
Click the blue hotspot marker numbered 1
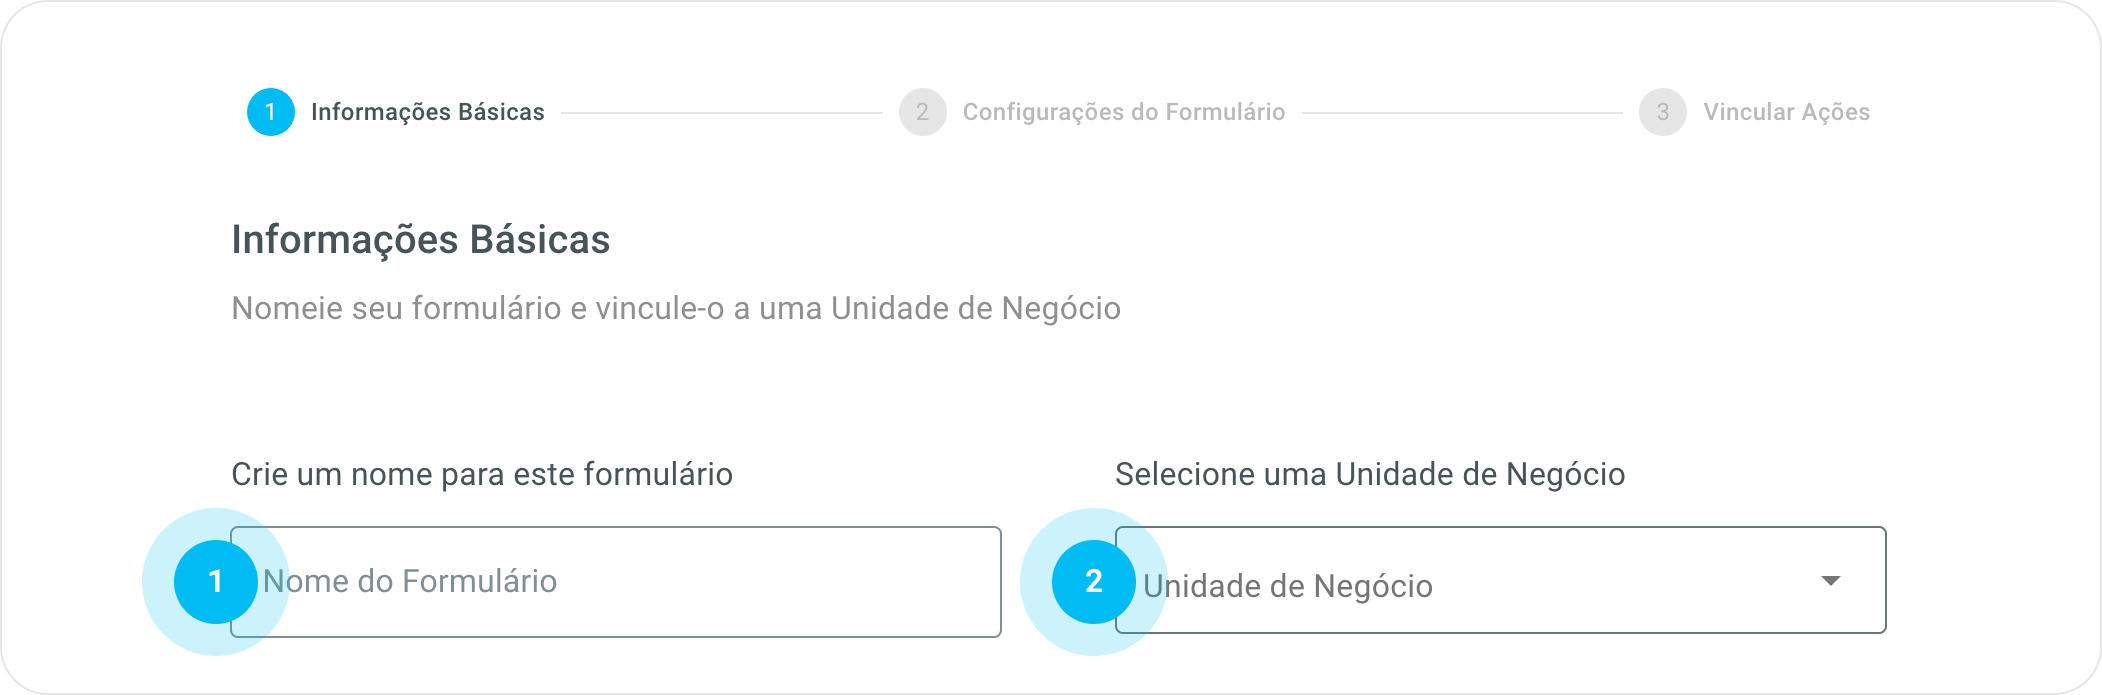tap(215, 582)
